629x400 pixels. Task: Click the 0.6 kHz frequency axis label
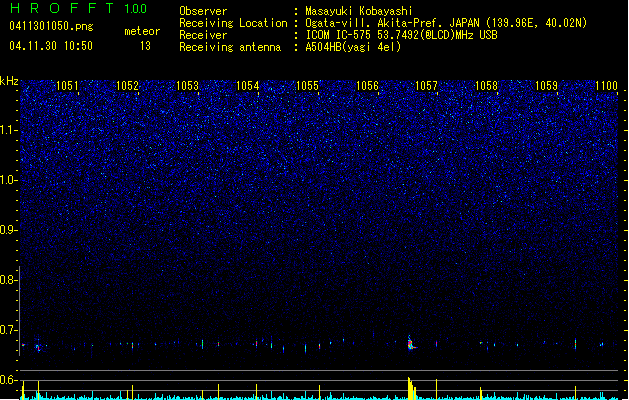8,380
